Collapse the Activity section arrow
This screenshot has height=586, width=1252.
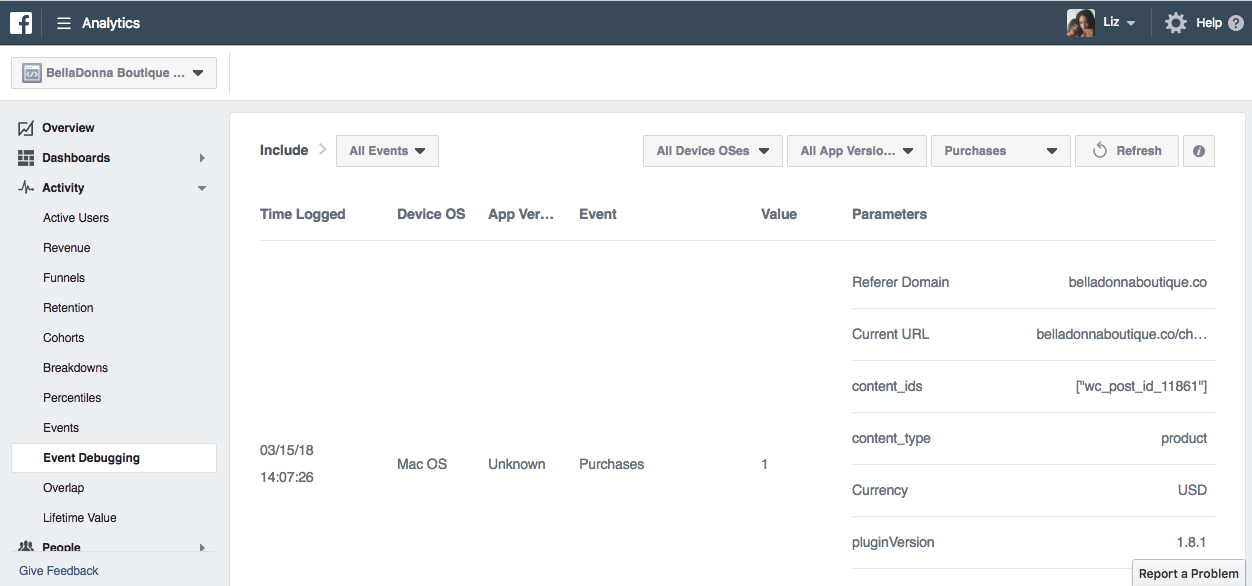tap(202, 188)
